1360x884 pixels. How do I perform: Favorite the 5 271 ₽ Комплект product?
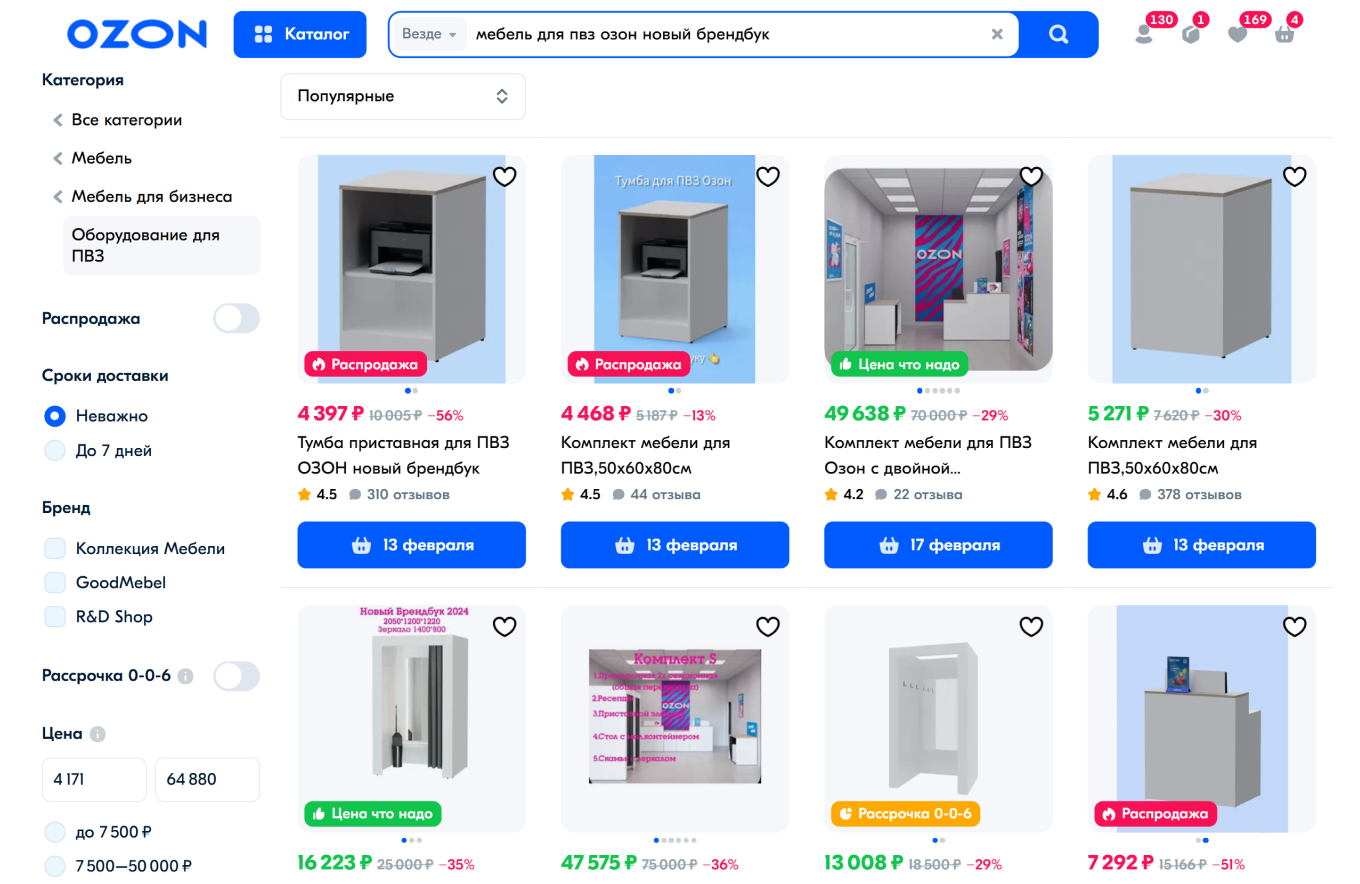pyautogui.click(x=1295, y=177)
